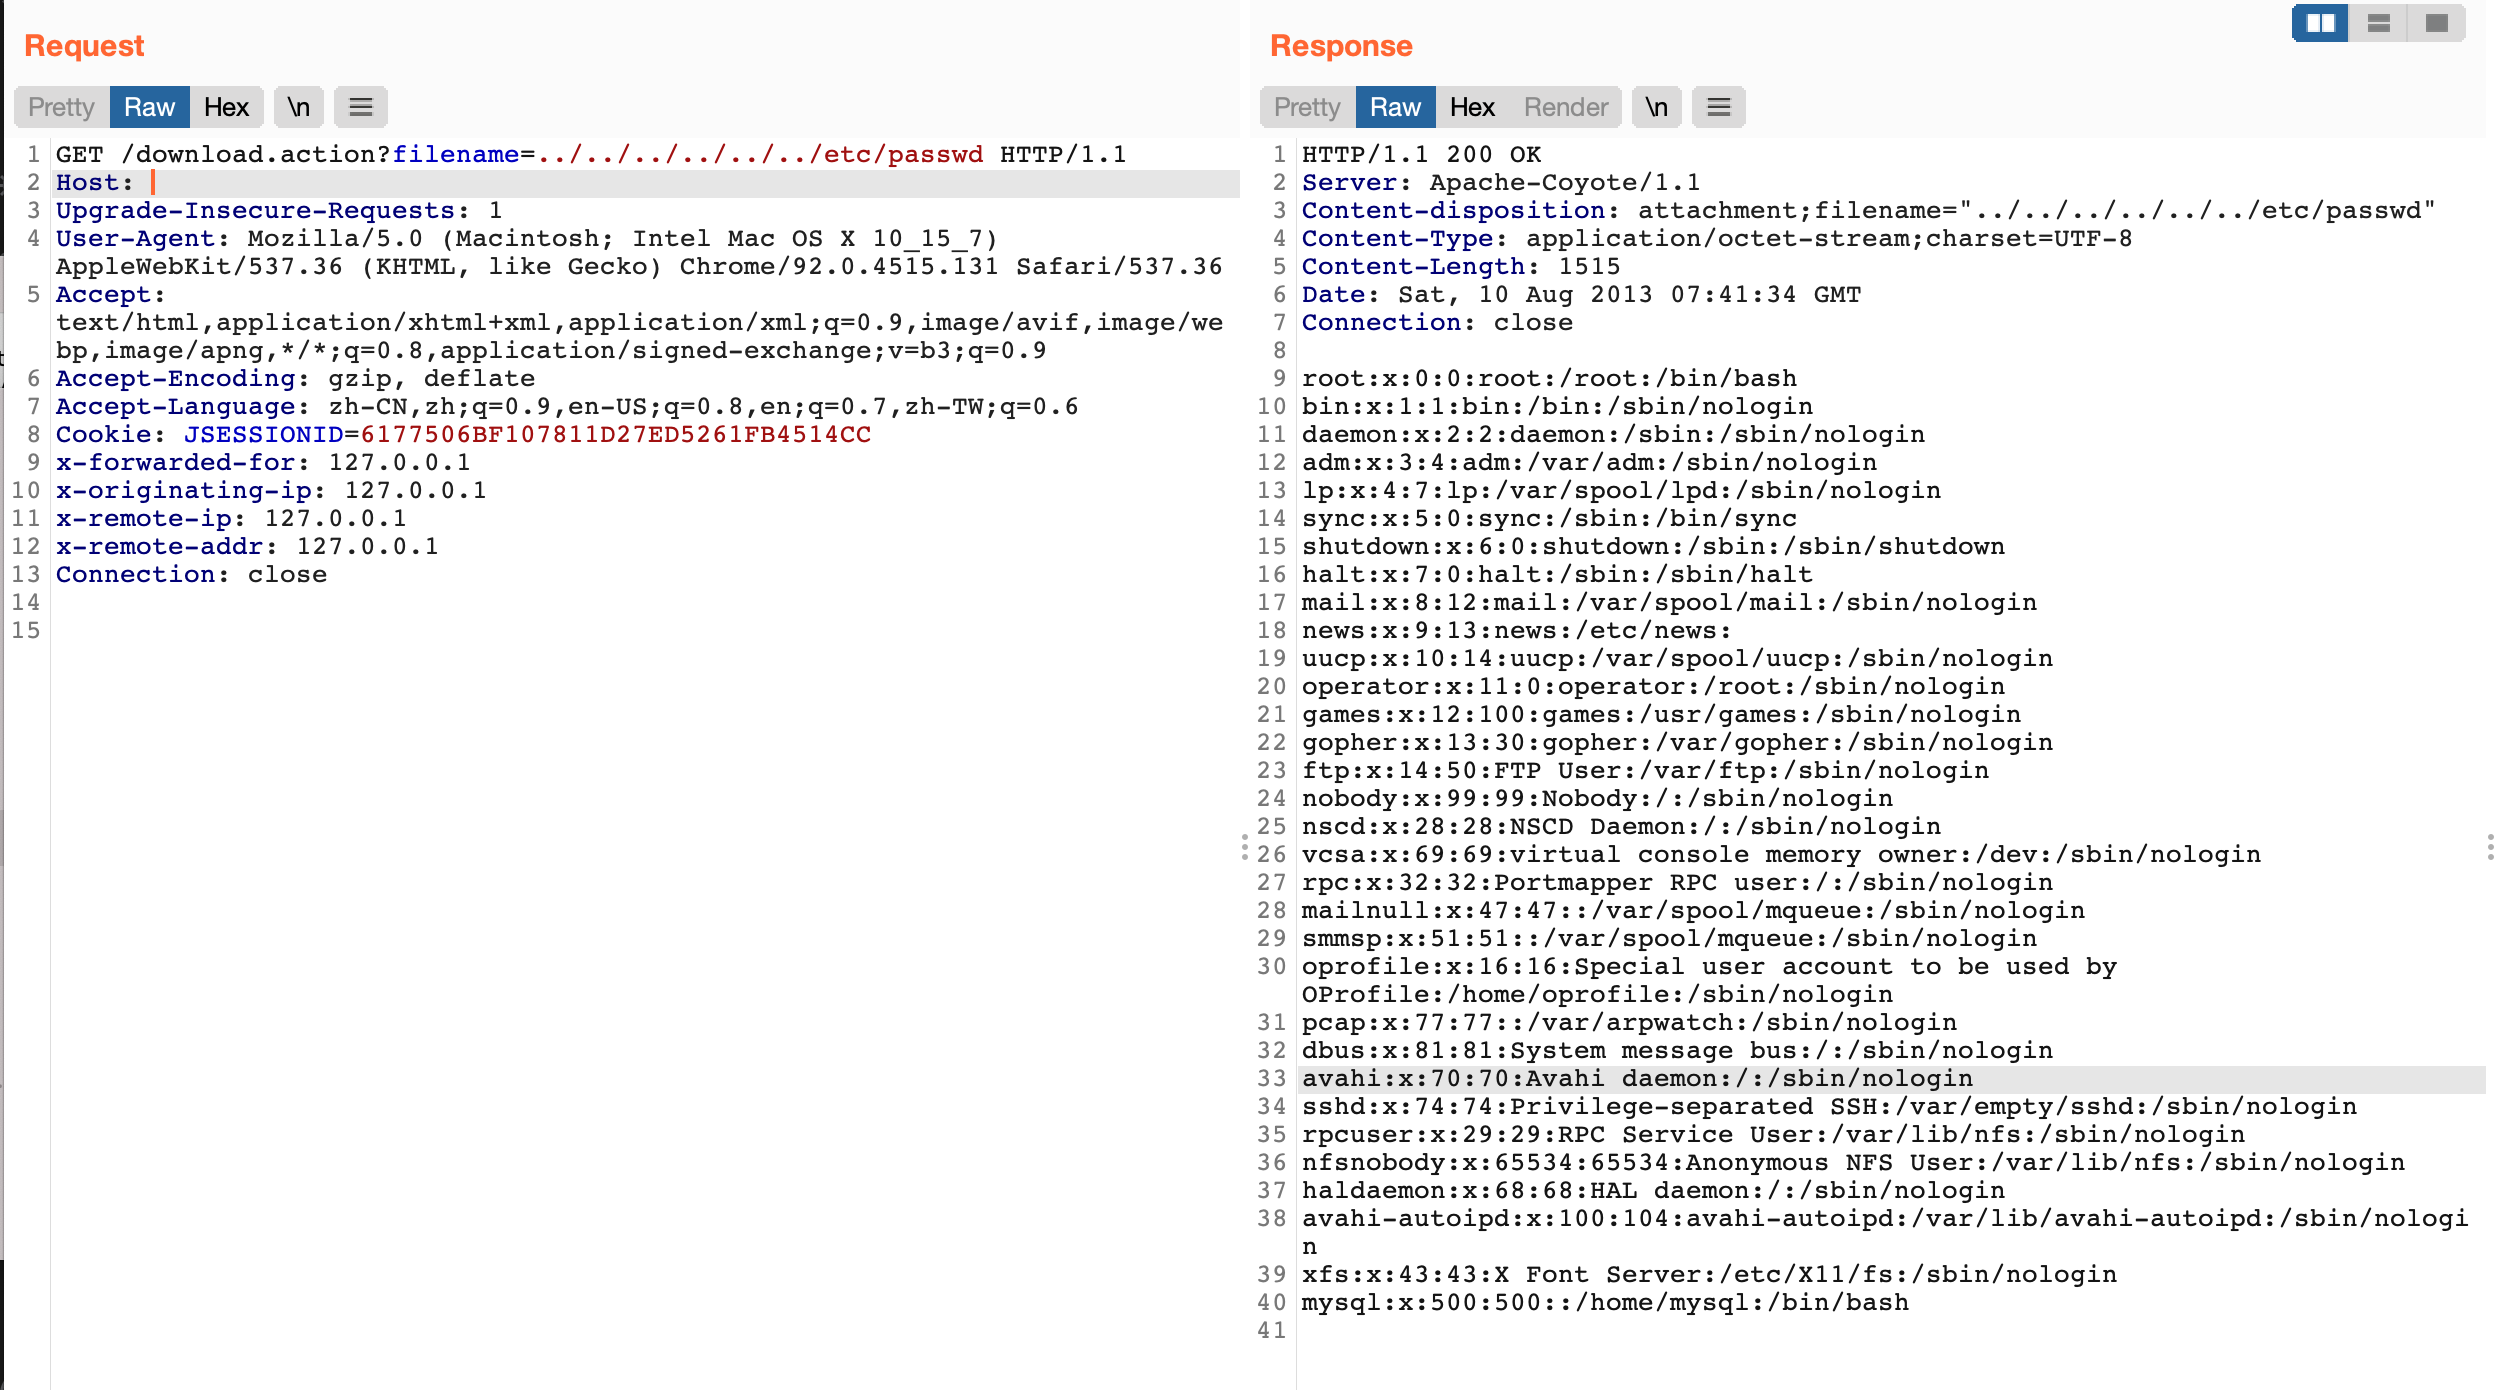Select the Raw tab in Response
2496x1390 pixels.
coord(1395,107)
